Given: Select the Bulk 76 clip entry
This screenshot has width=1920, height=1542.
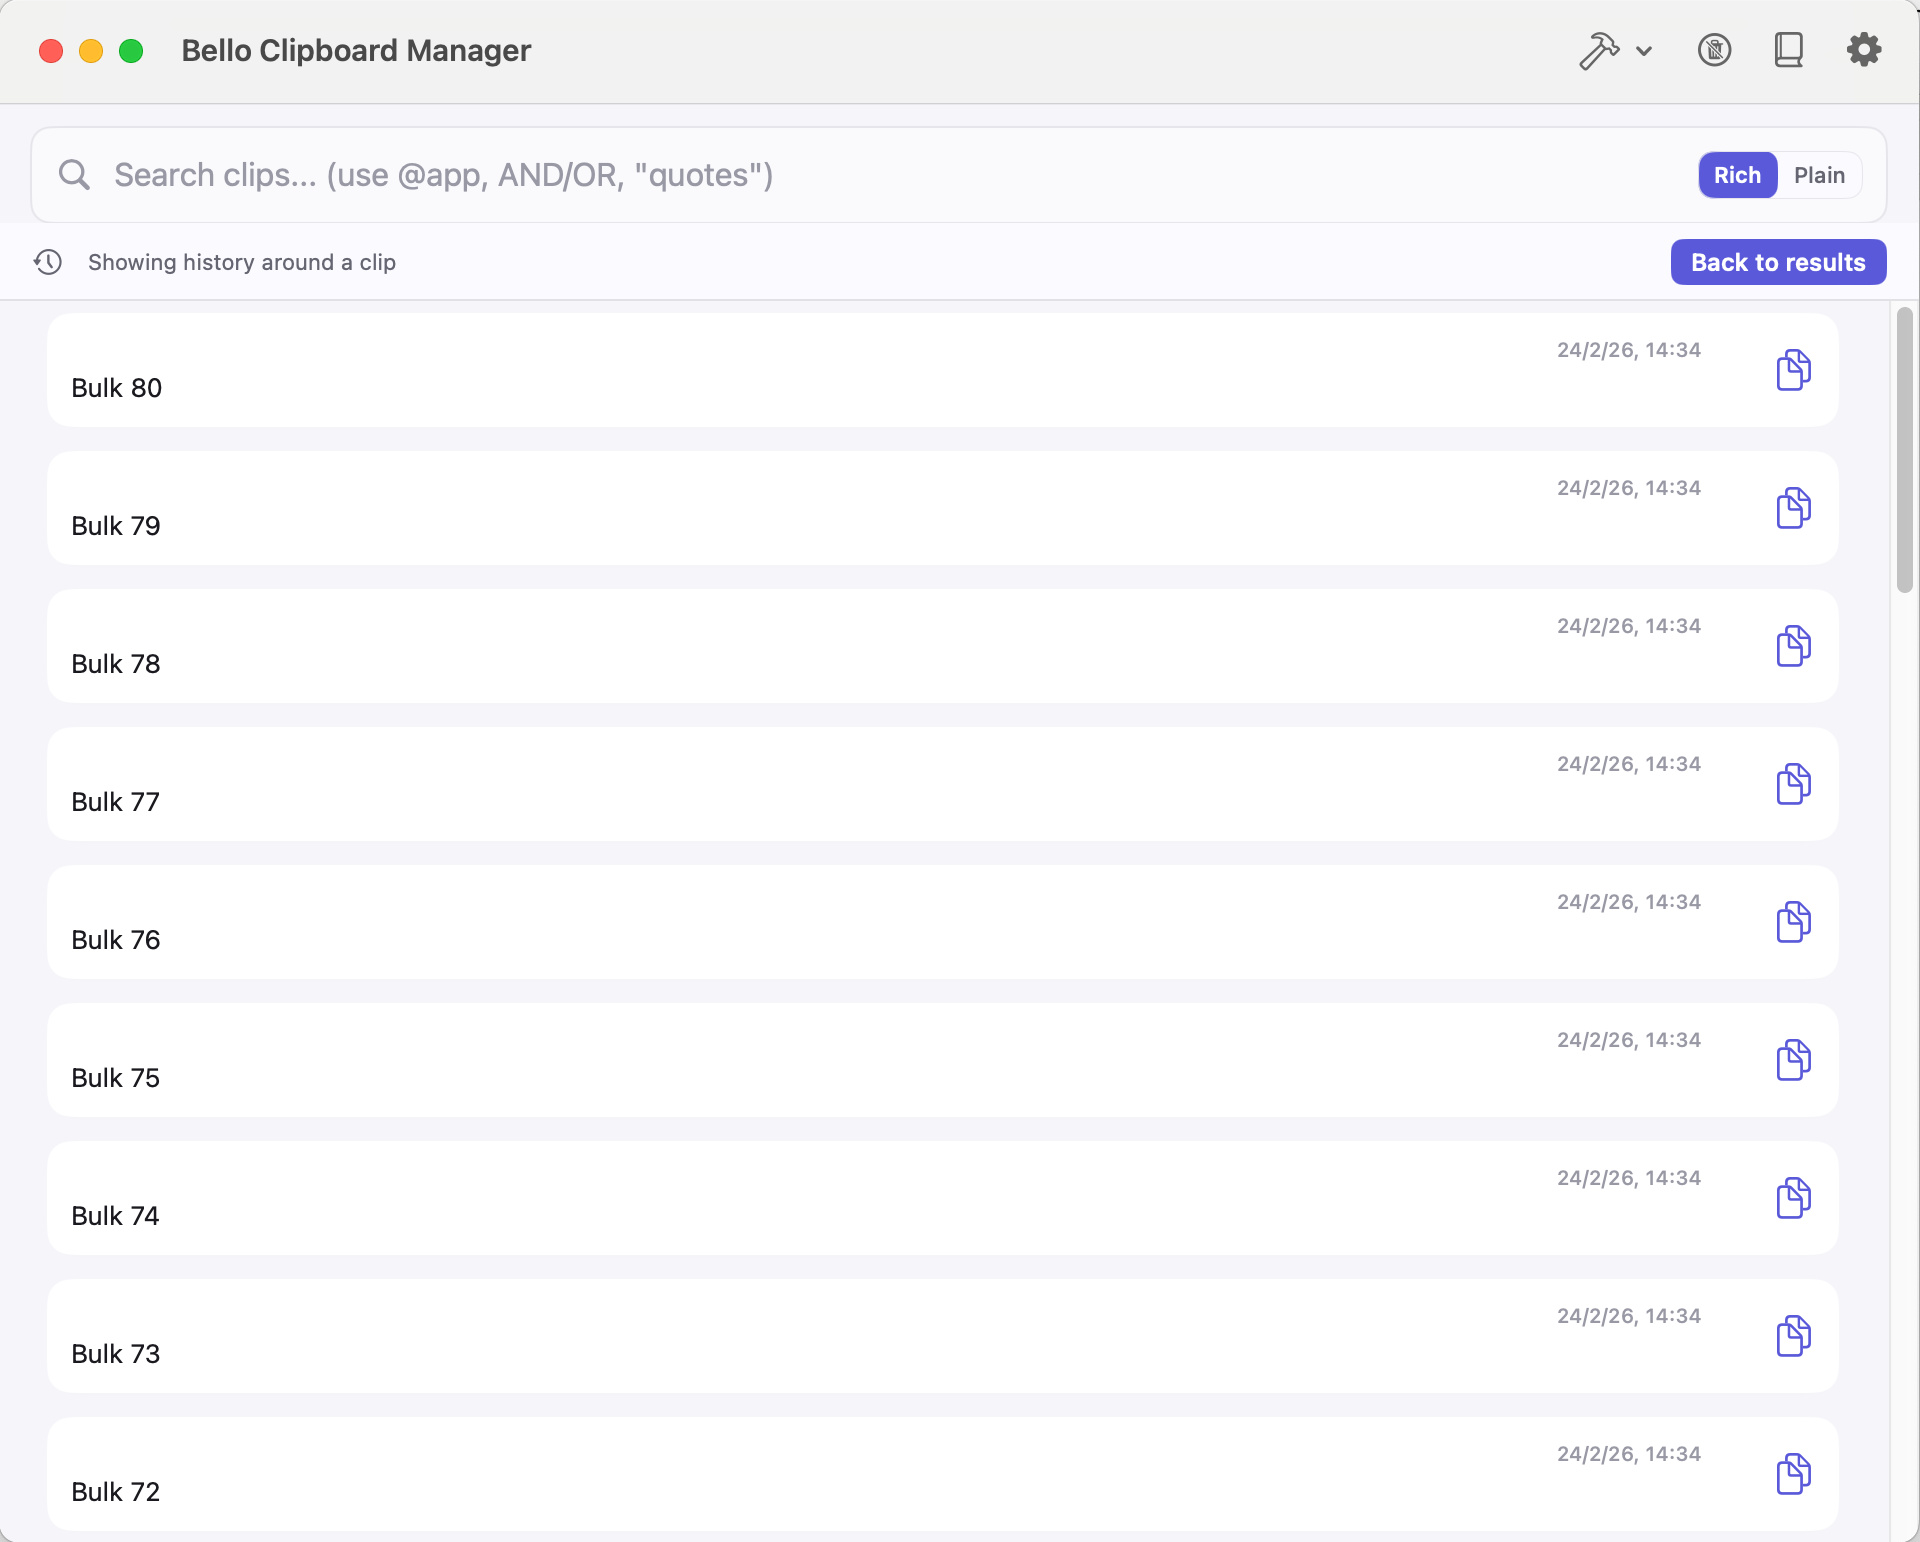Looking at the screenshot, I should click(800, 922).
